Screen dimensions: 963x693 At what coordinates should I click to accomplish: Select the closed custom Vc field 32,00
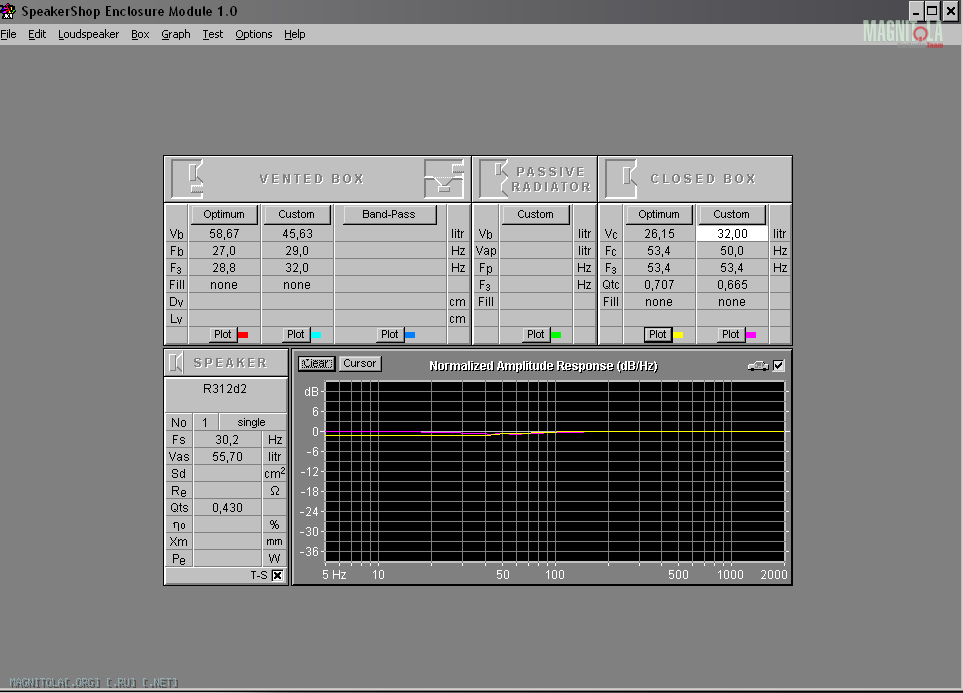(x=732, y=234)
